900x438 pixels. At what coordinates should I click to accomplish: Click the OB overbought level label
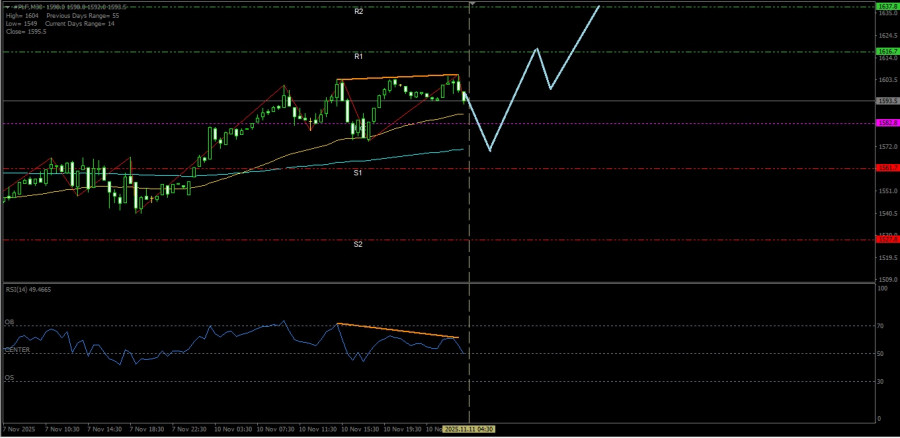coord(9,322)
